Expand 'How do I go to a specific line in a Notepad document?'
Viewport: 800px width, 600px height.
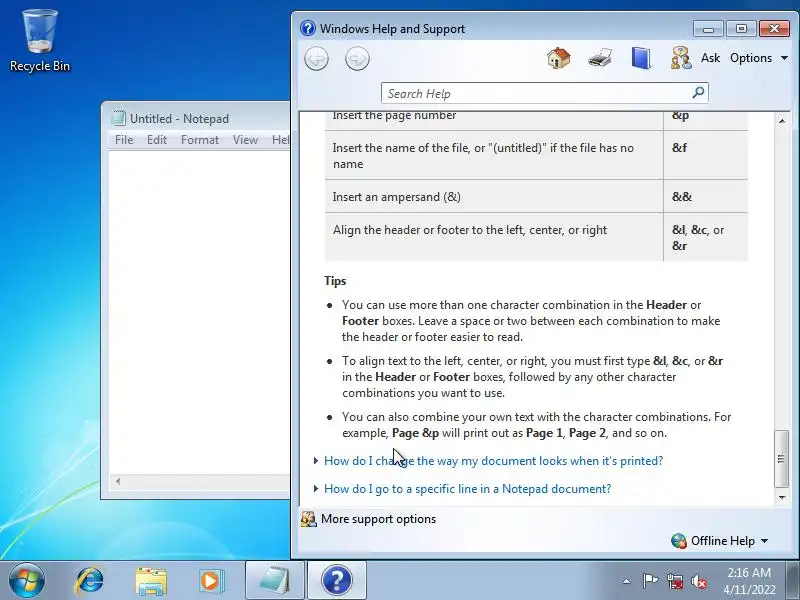click(467, 489)
